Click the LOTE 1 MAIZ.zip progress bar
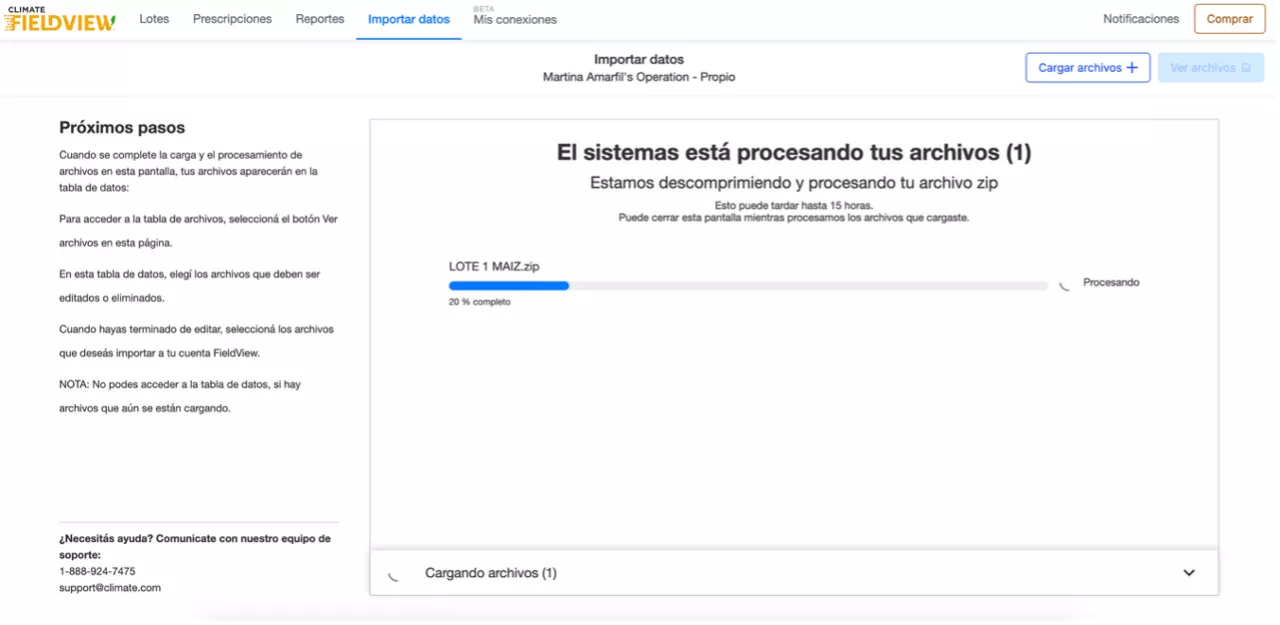 click(748, 286)
